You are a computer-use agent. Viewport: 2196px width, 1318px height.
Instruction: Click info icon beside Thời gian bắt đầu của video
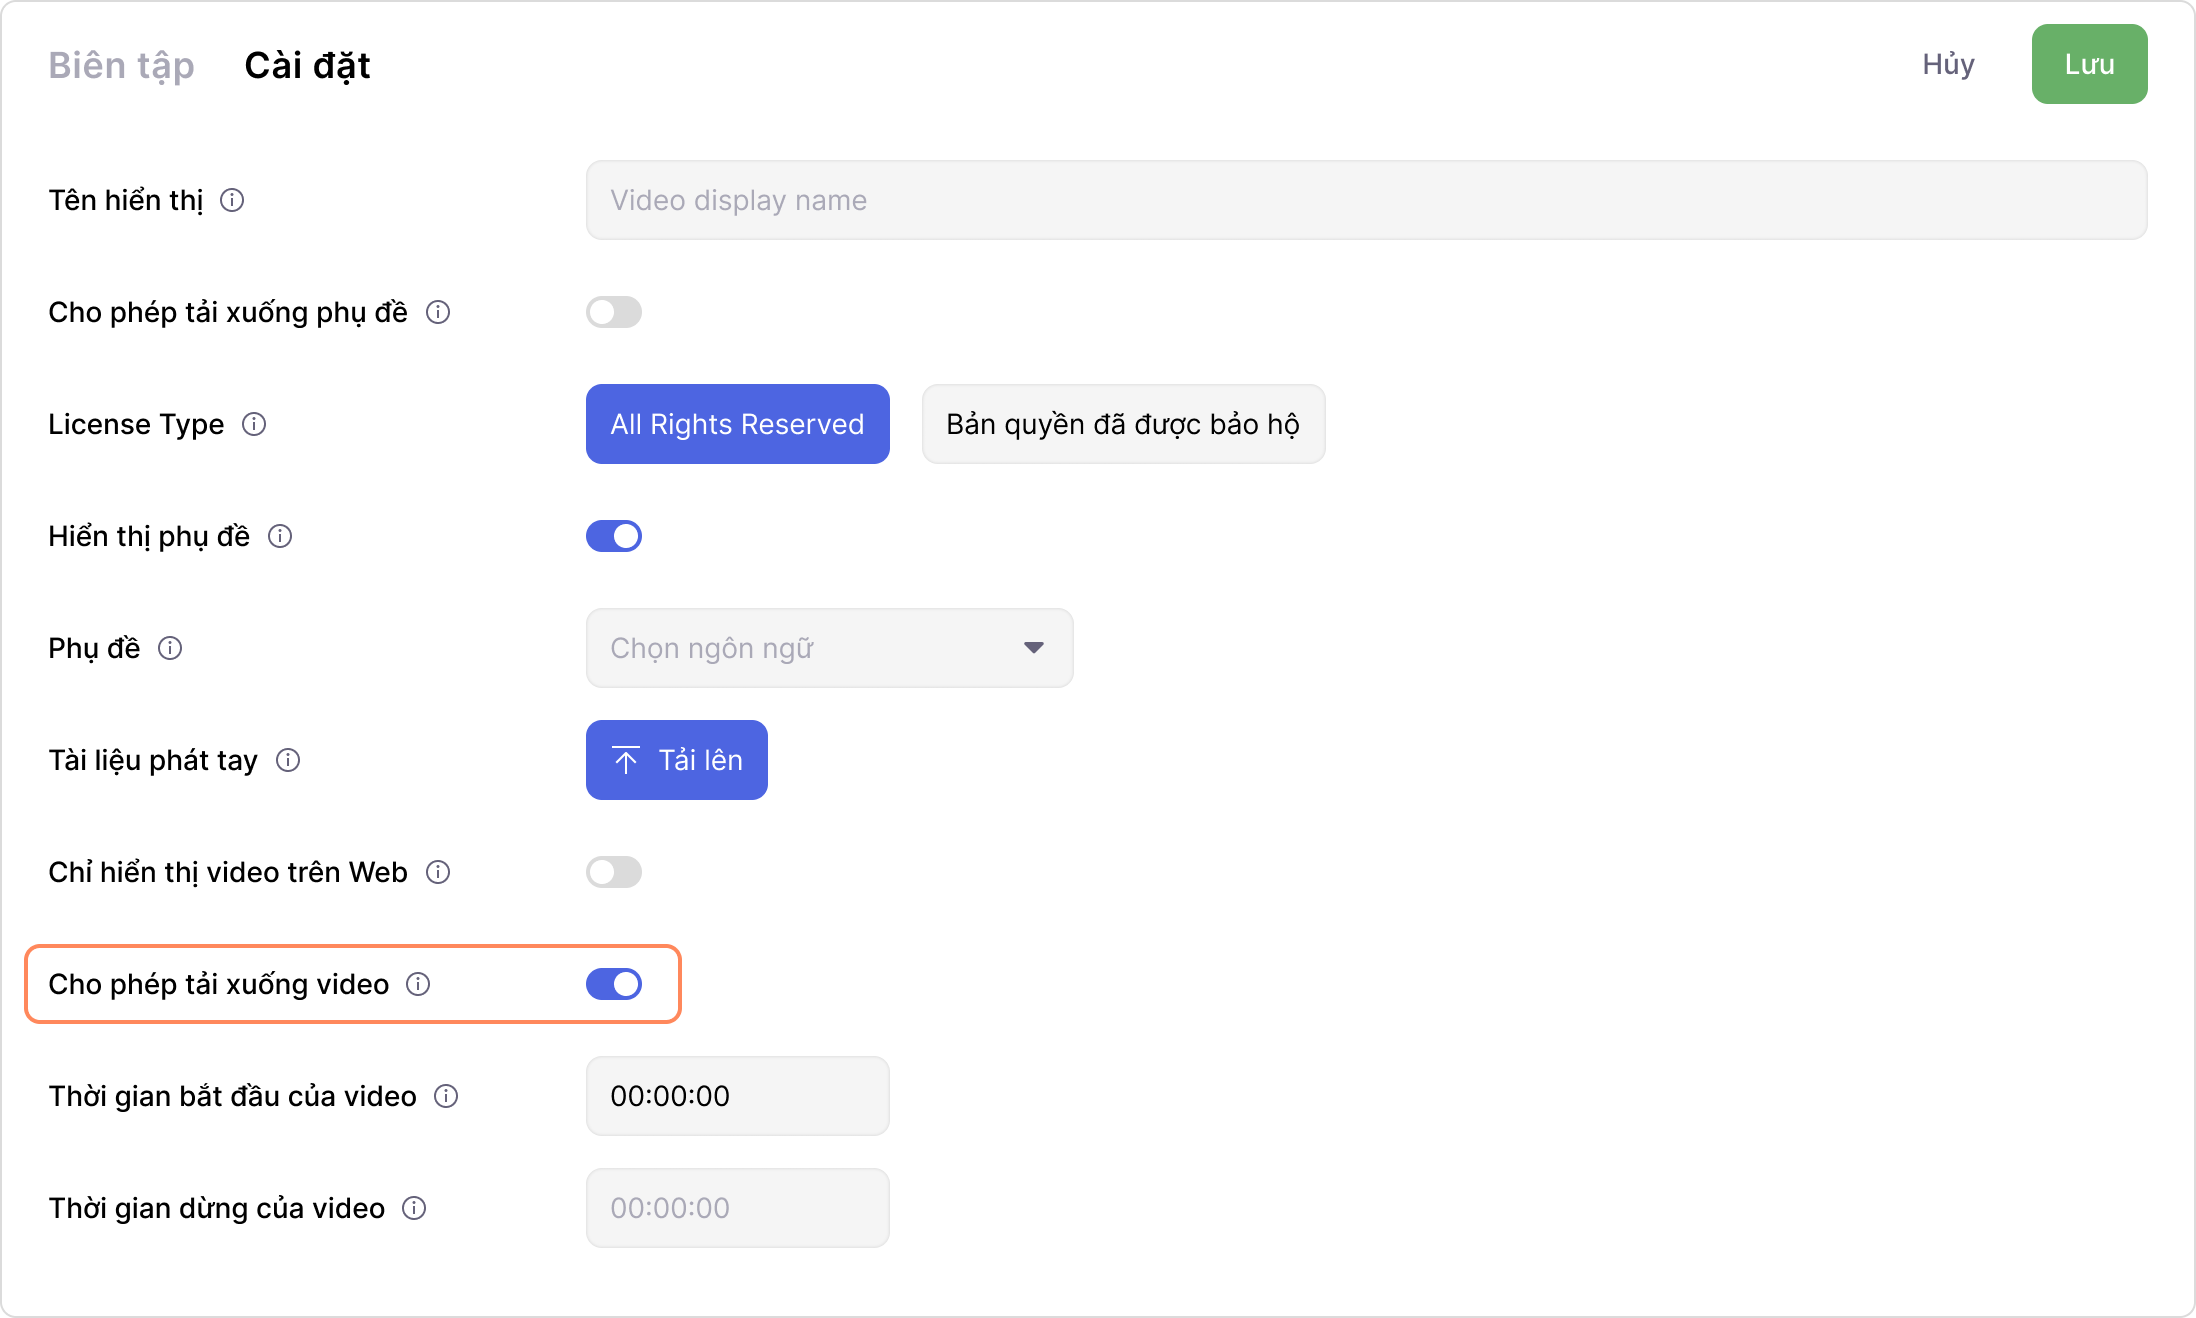(x=446, y=1096)
